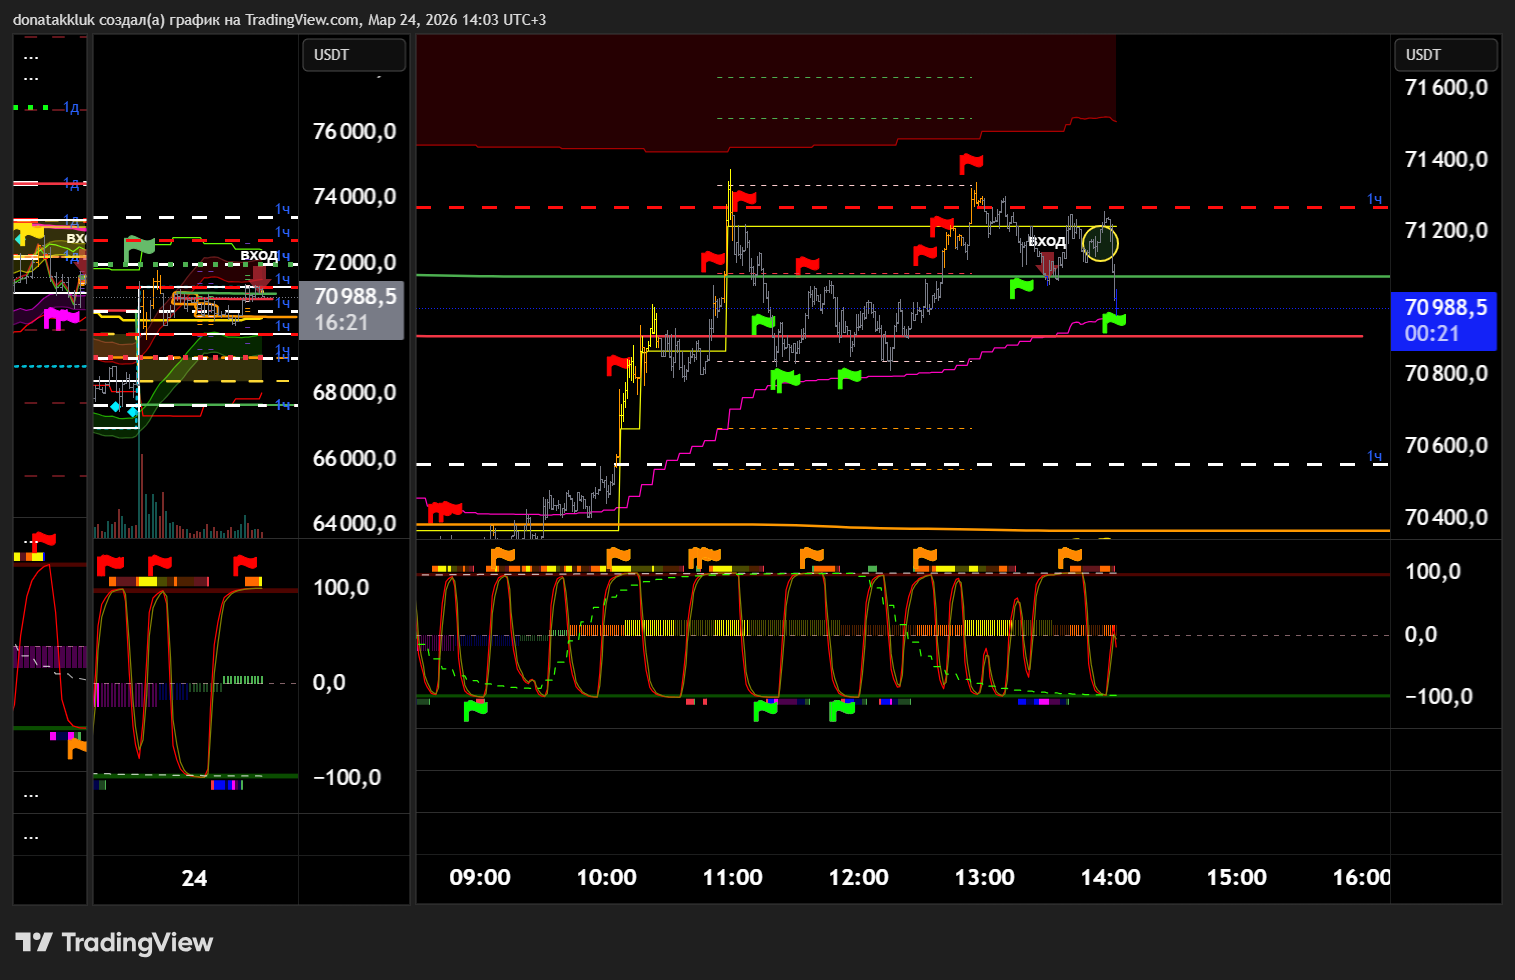The height and width of the screenshot is (980, 1515).
Task: Click the 24 date label under the middle chart
Action: click(194, 879)
